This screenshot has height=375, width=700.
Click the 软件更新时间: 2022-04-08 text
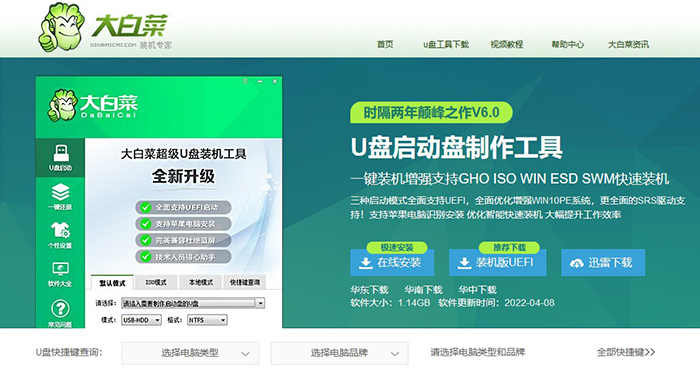pos(496,303)
